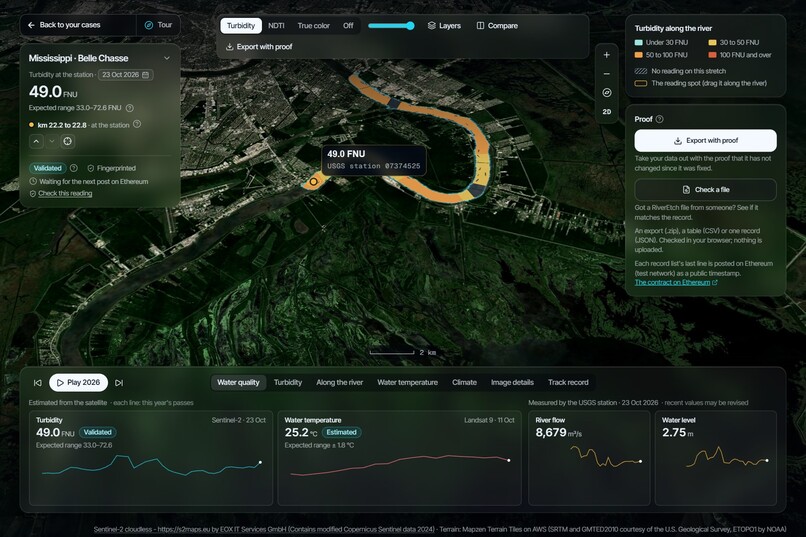The image size is (806, 537).
Task: Skip to next satellite pass
Action: [x=119, y=383]
